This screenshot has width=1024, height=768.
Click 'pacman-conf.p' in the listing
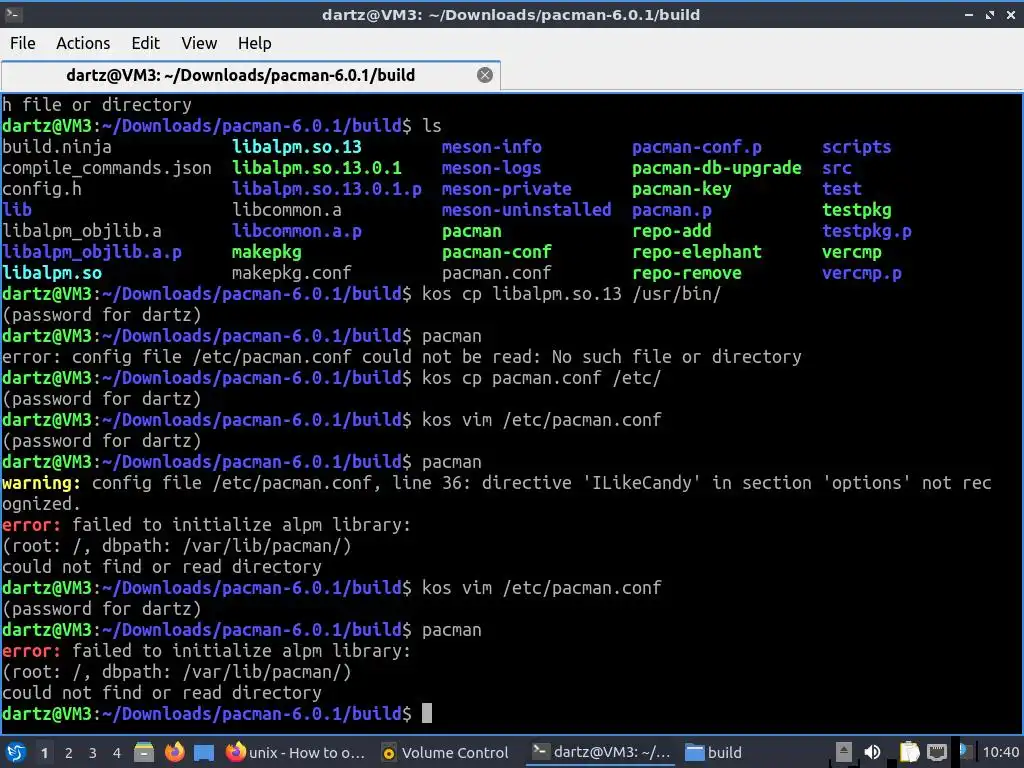click(697, 147)
